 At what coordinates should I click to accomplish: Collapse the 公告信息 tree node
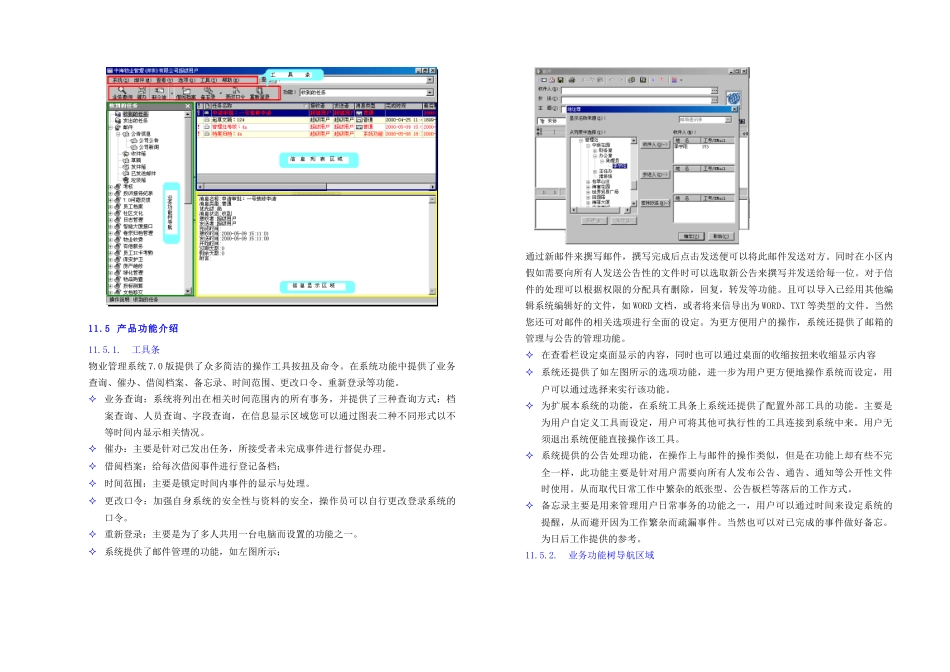118,134
